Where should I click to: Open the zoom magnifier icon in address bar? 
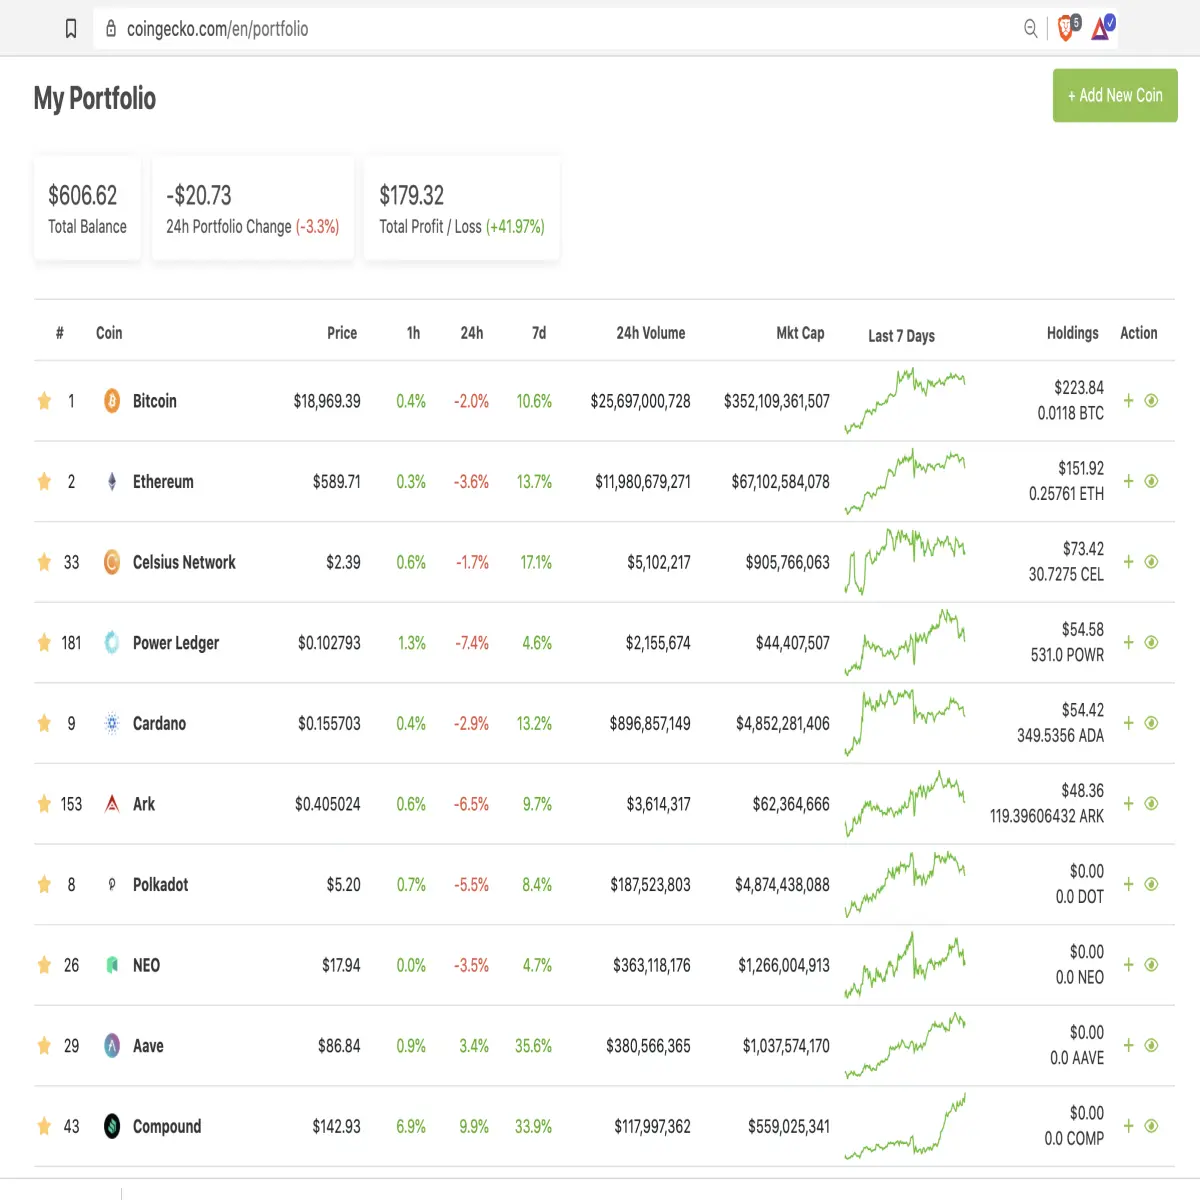coord(1030,29)
